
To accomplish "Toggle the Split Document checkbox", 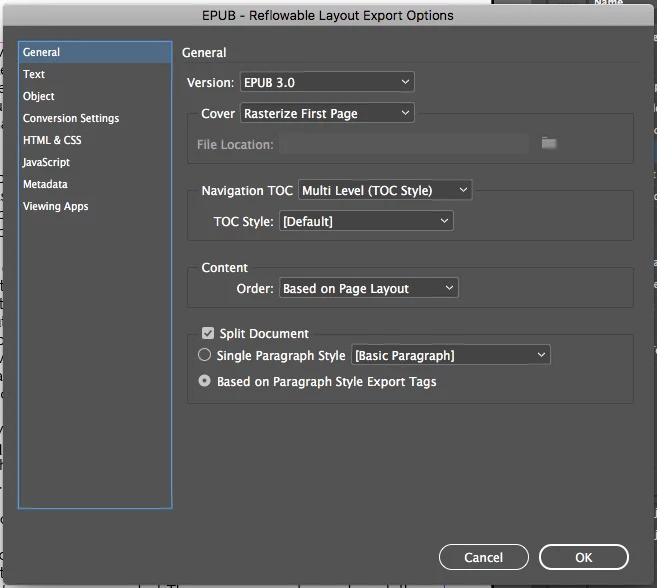I will (x=208, y=333).
